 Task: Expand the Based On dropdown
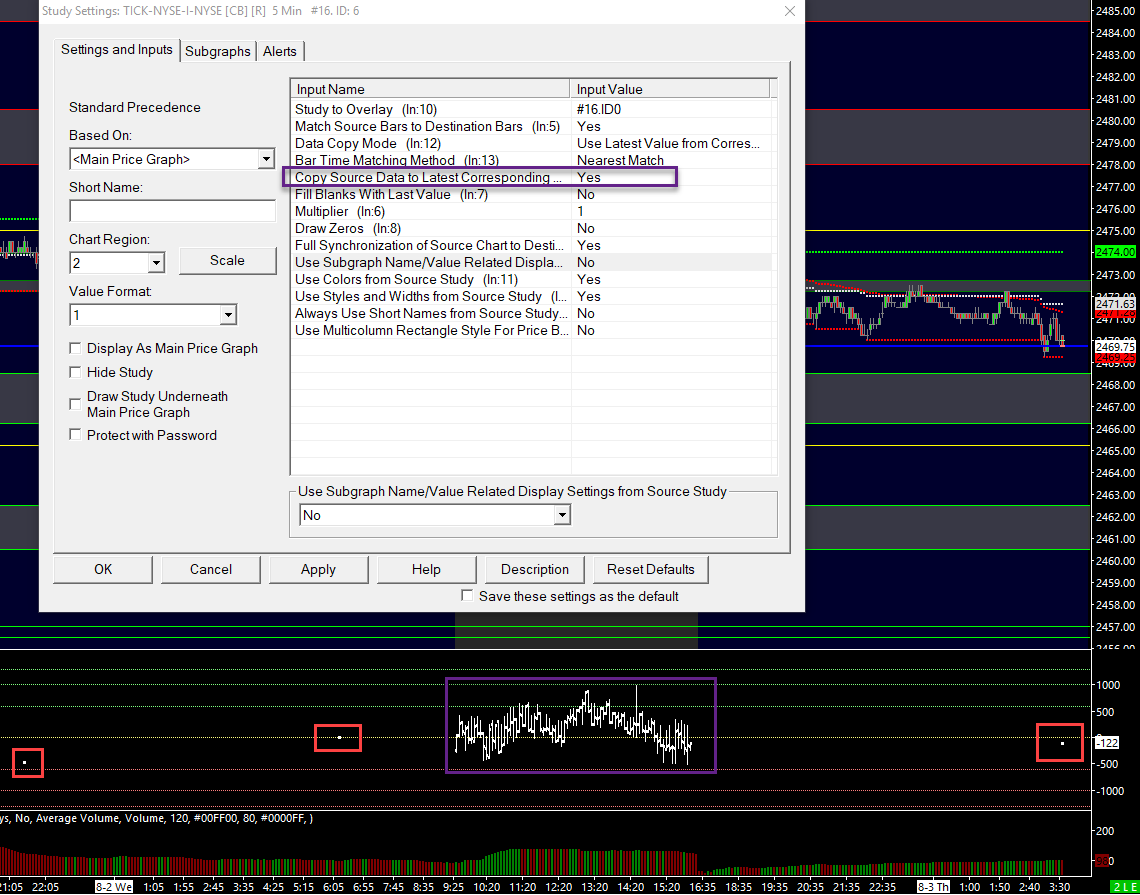click(x=266, y=159)
